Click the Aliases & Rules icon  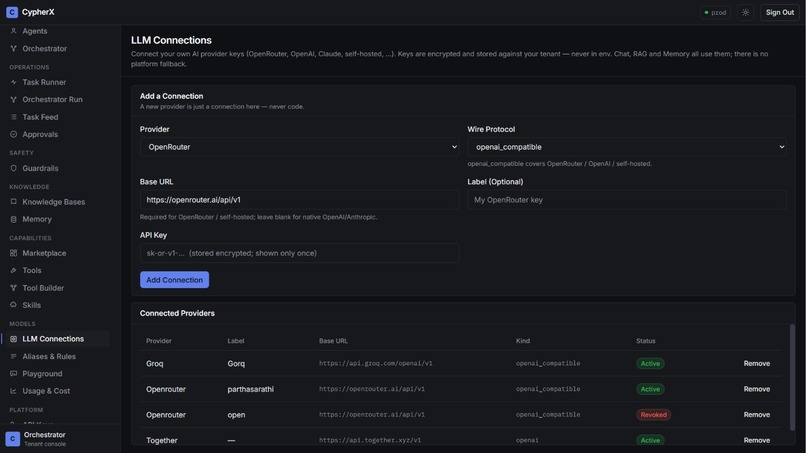(13, 356)
